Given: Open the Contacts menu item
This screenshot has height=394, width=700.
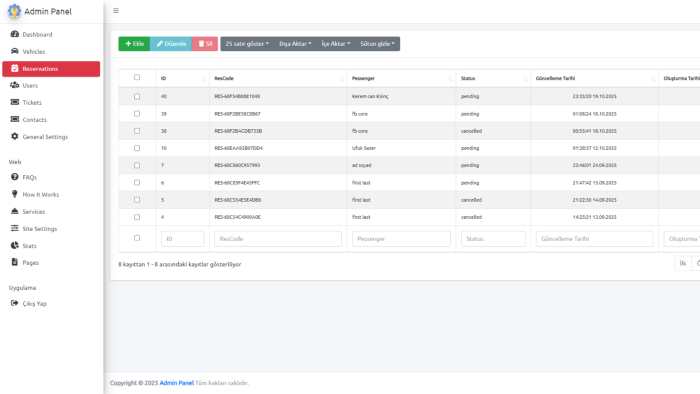Looking at the screenshot, I should coord(51,120).
